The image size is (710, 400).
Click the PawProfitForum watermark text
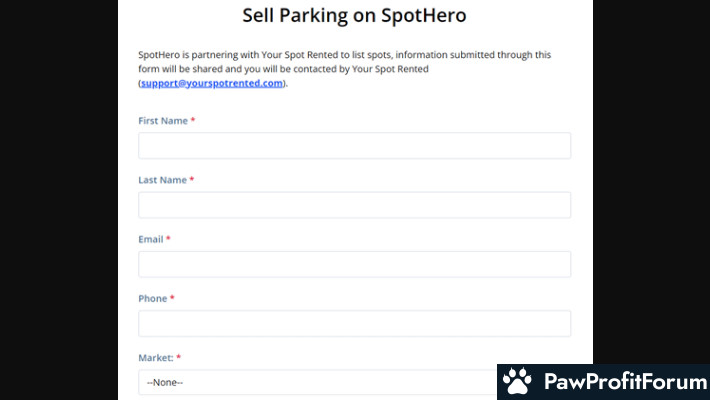pyautogui.click(x=625, y=381)
